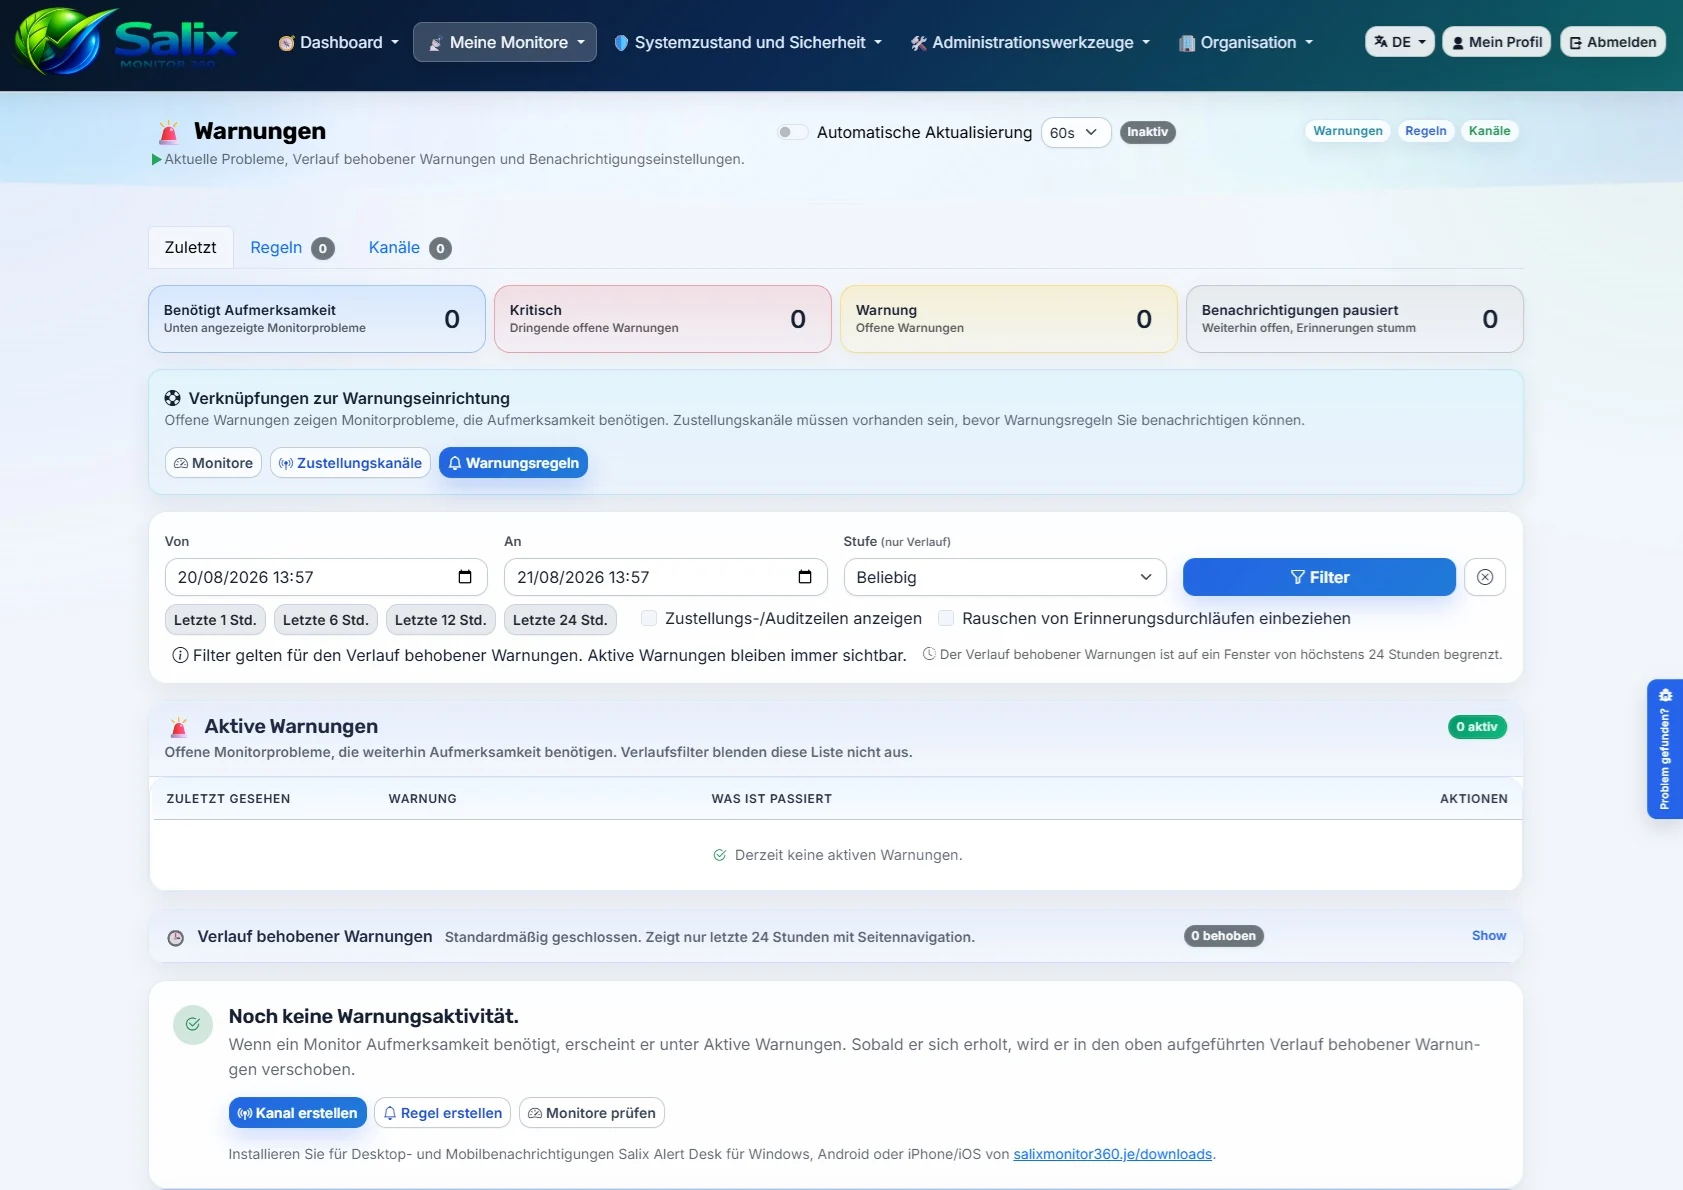Open the DE language dropdown

(x=1400, y=42)
